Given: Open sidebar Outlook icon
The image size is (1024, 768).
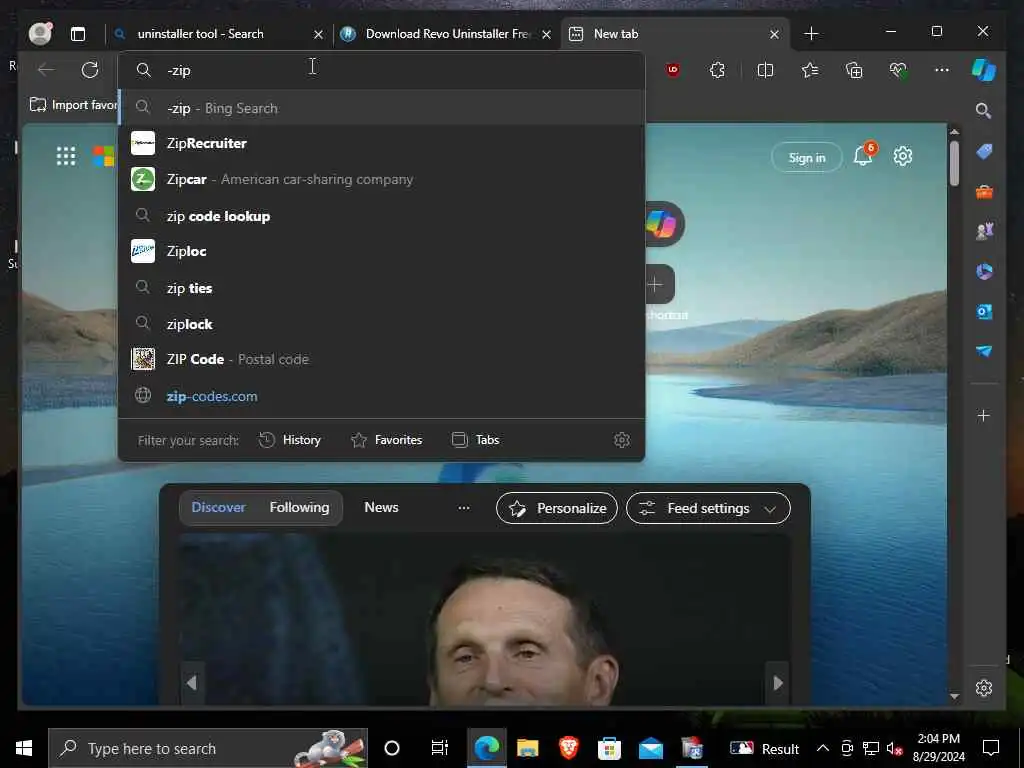Looking at the screenshot, I should point(984,312).
